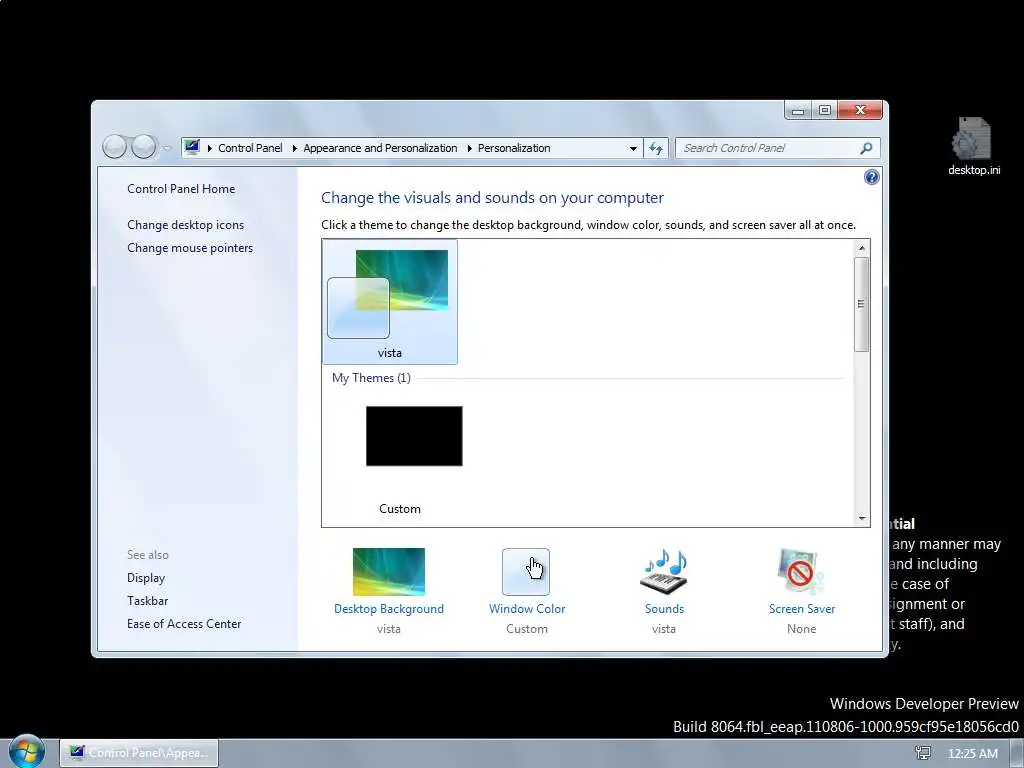The image size is (1024, 768).
Task: Expand the address bar history dropdown
Action: tap(633, 148)
